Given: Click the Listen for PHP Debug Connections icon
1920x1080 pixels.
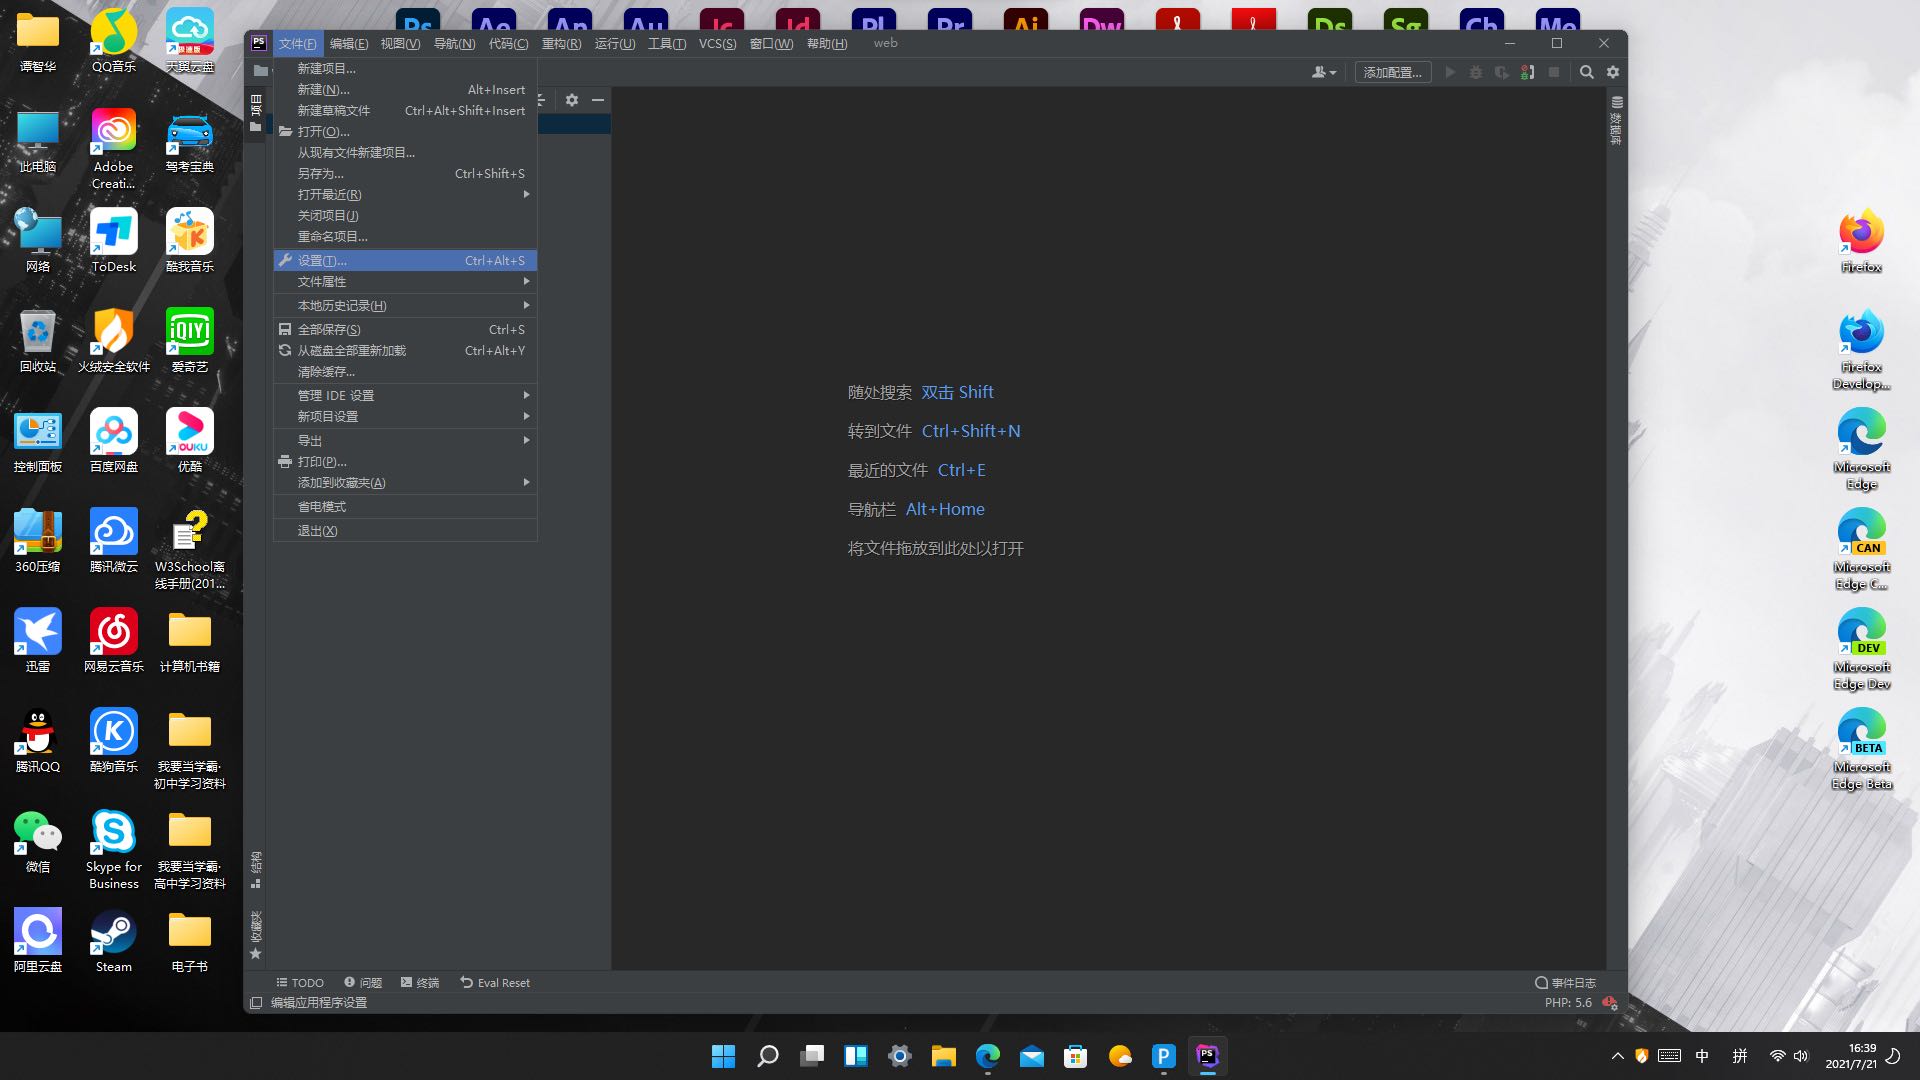Looking at the screenshot, I should (1527, 72).
